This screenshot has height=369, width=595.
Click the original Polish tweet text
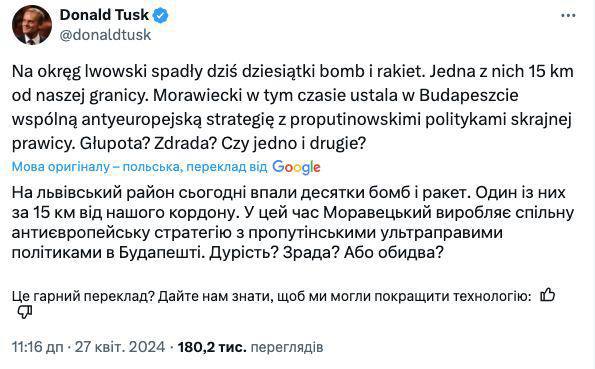coord(293,107)
